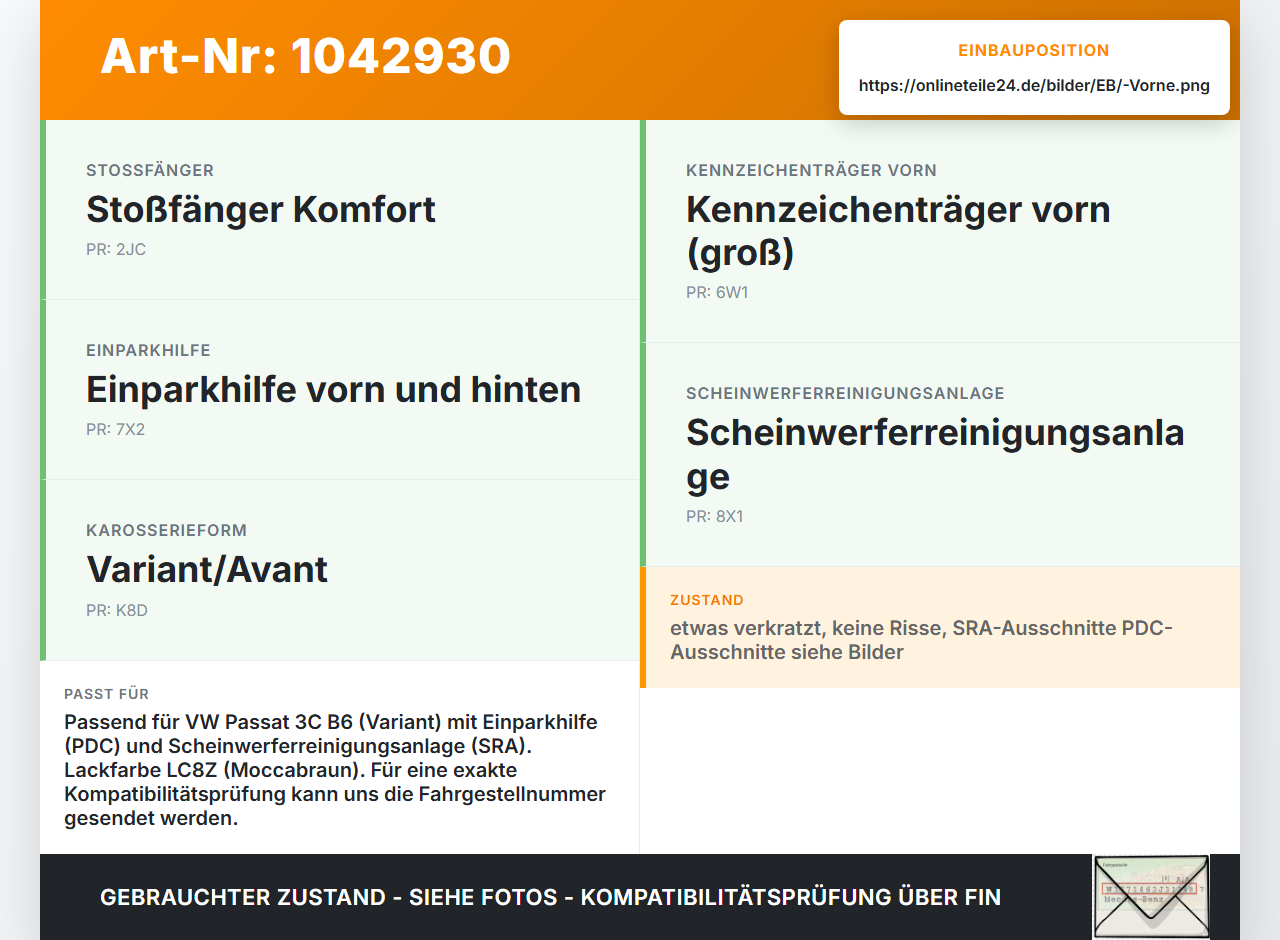Click the Passend für VW Passat description
The image size is (1280, 940).
336,770
